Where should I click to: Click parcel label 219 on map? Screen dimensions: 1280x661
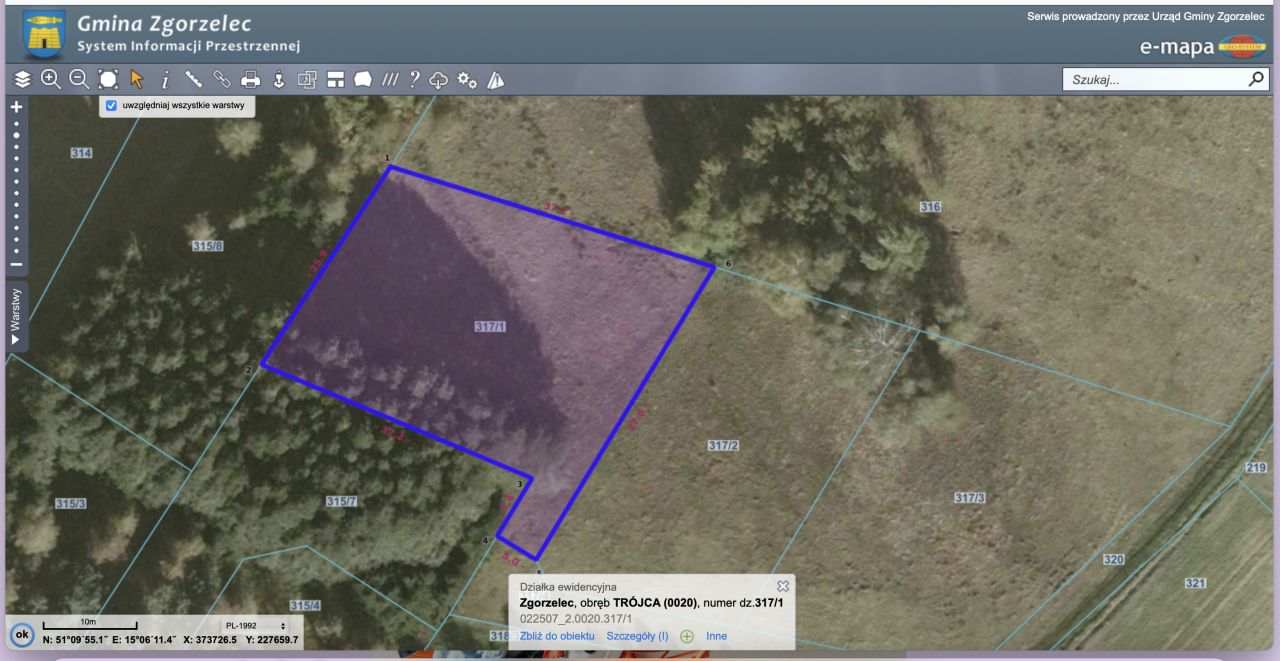click(1256, 467)
